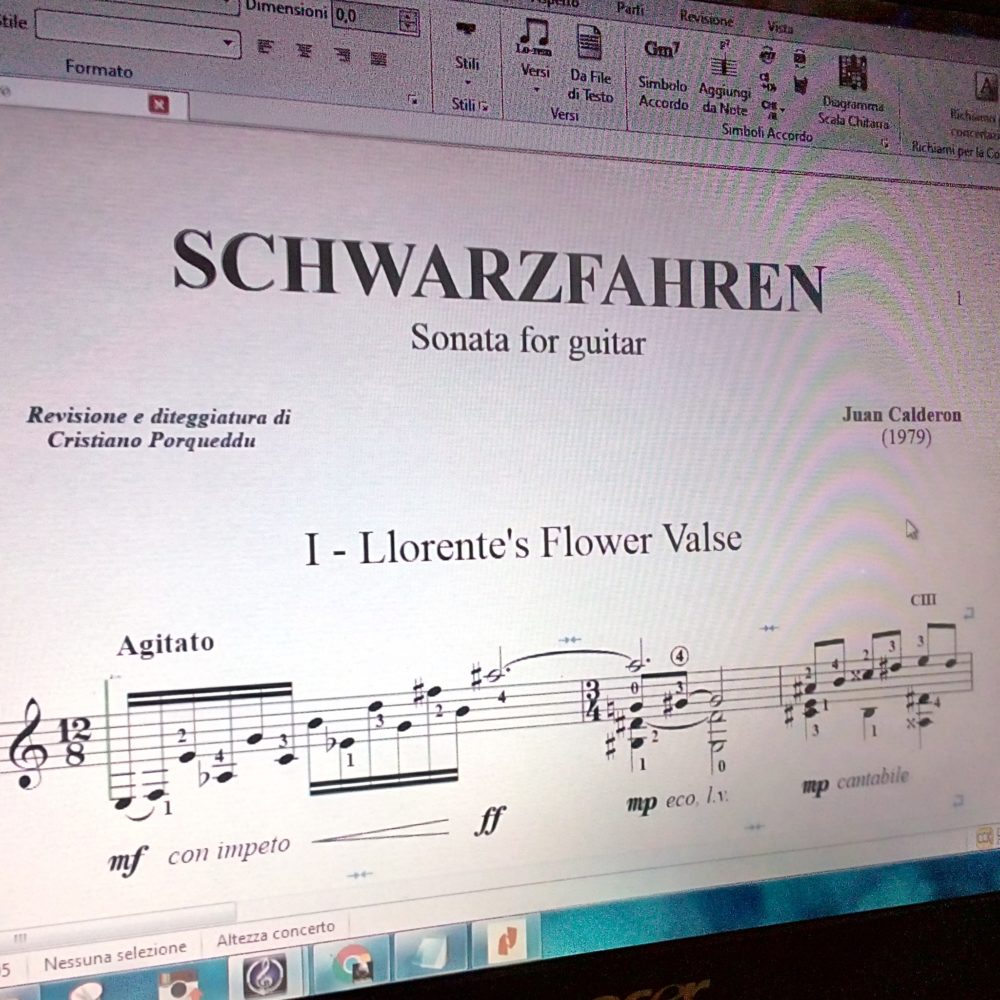The image size is (1000, 1000).
Task: Open the white document app in taskbar
Action: (x=433, y=953)
